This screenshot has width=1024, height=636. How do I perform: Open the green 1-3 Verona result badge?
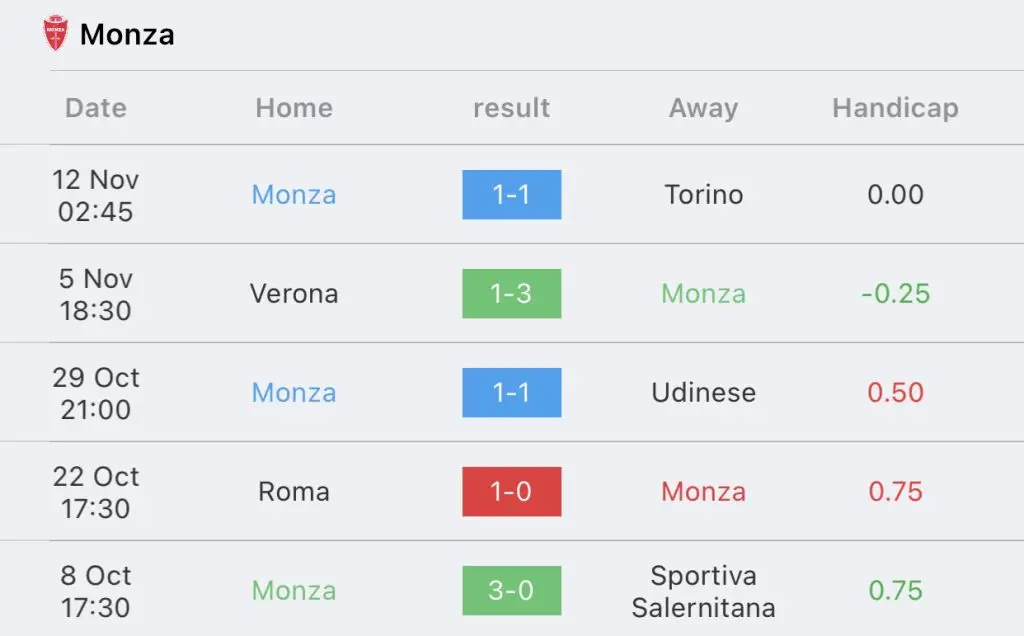point(511,294)
